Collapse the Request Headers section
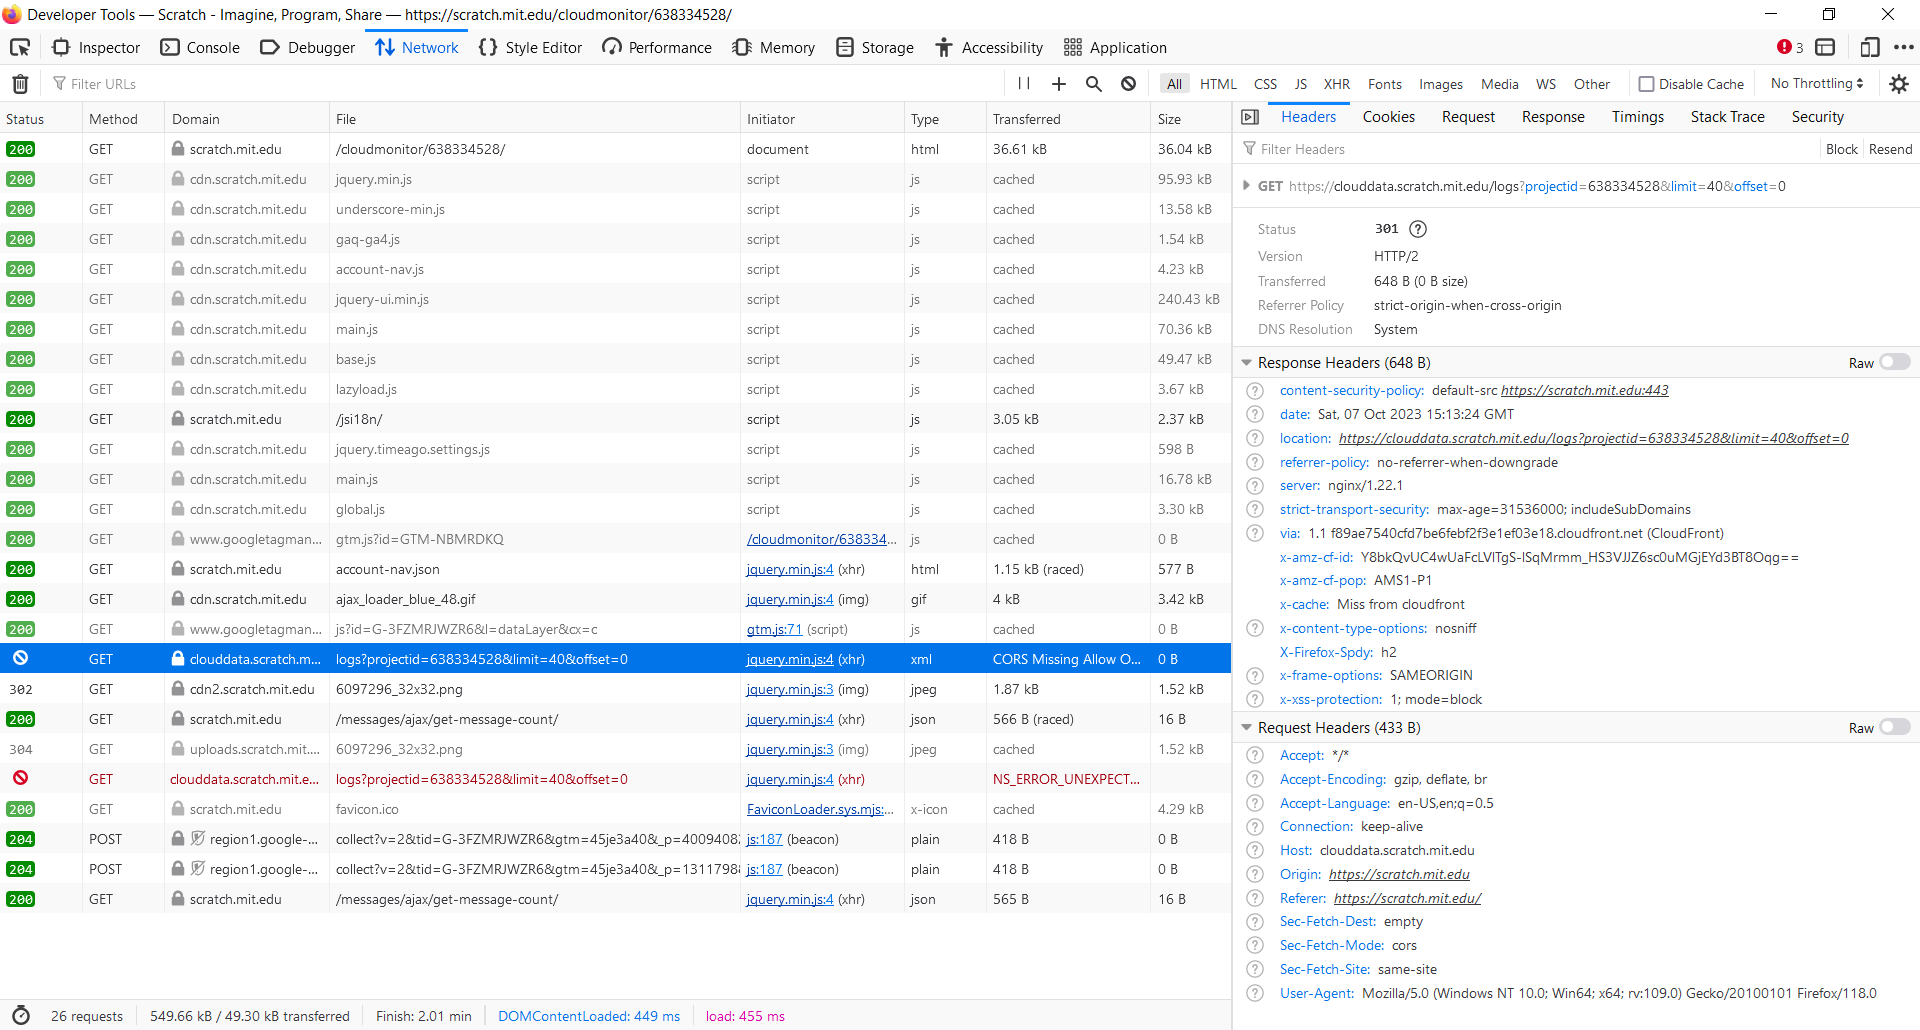The width and height of the screenshot is (1920, 1030). pos(1246,728)
